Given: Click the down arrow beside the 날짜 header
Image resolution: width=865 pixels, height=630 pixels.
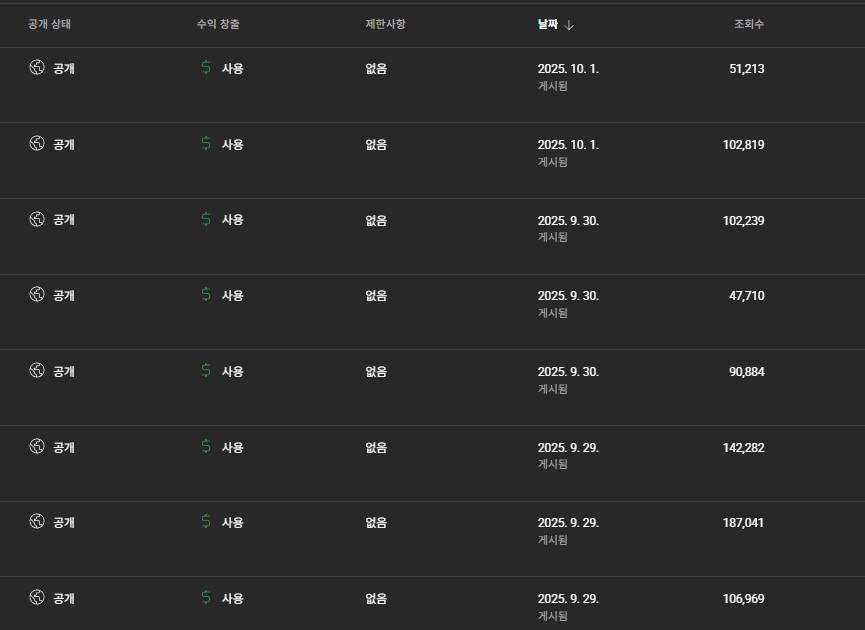Looking at the screenshot, I should pyautogui.click(x=570, y=24).
